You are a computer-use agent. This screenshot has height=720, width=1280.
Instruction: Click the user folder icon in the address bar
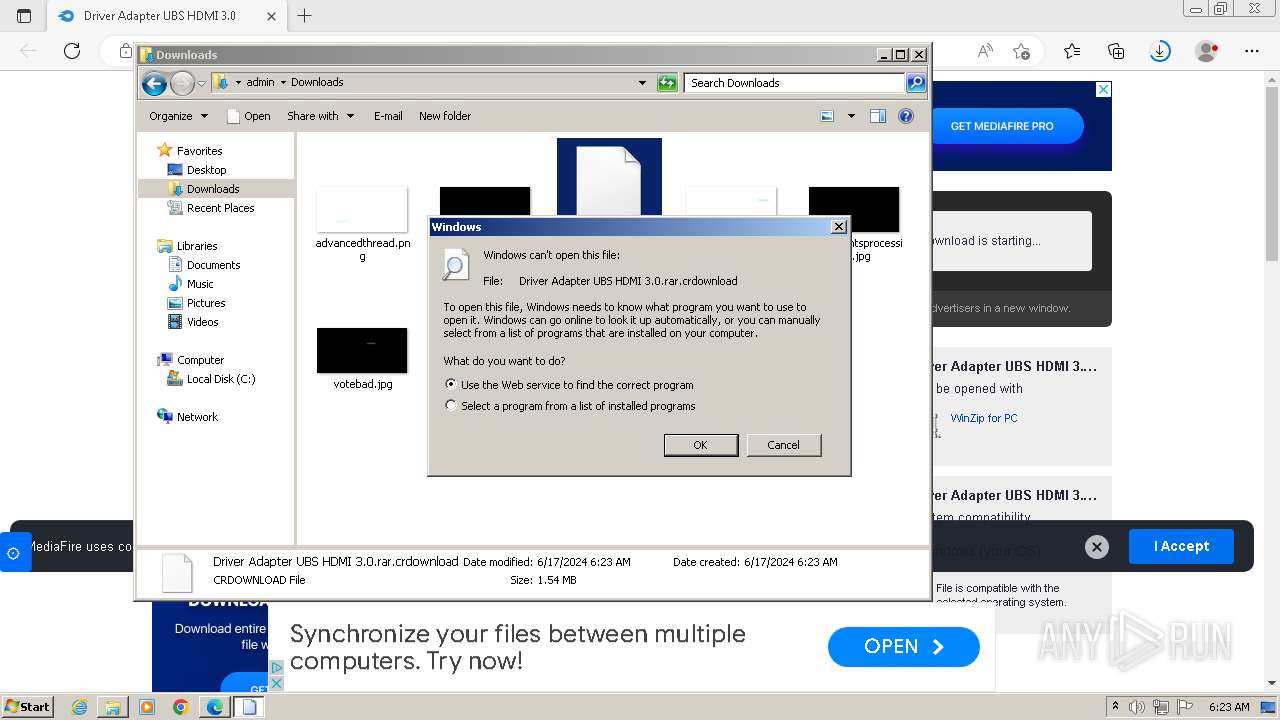(x=221, y=82)
